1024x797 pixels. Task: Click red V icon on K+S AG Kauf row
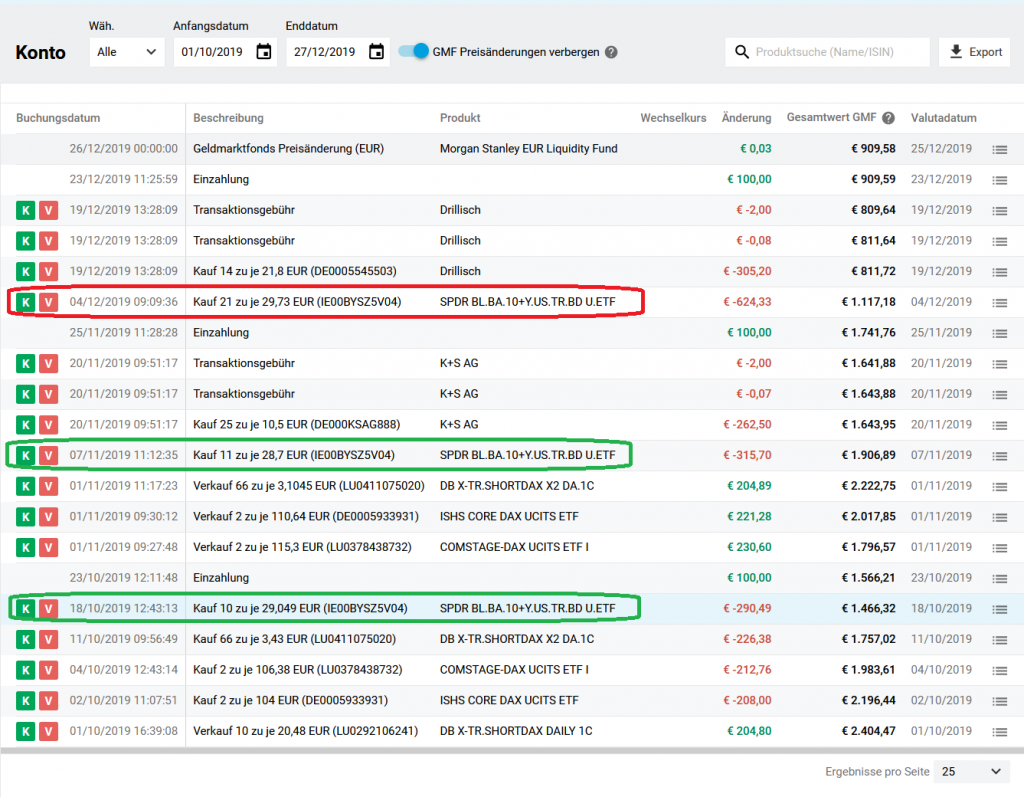coord(47,425)
